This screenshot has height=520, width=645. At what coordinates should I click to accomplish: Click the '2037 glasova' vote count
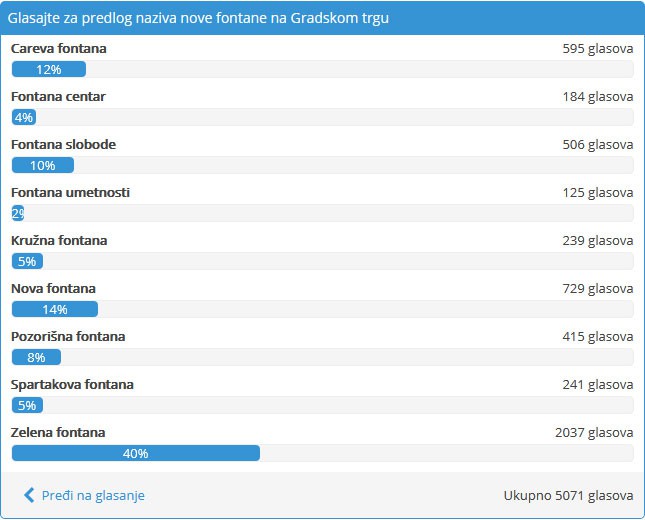click(x=594, y=433)
